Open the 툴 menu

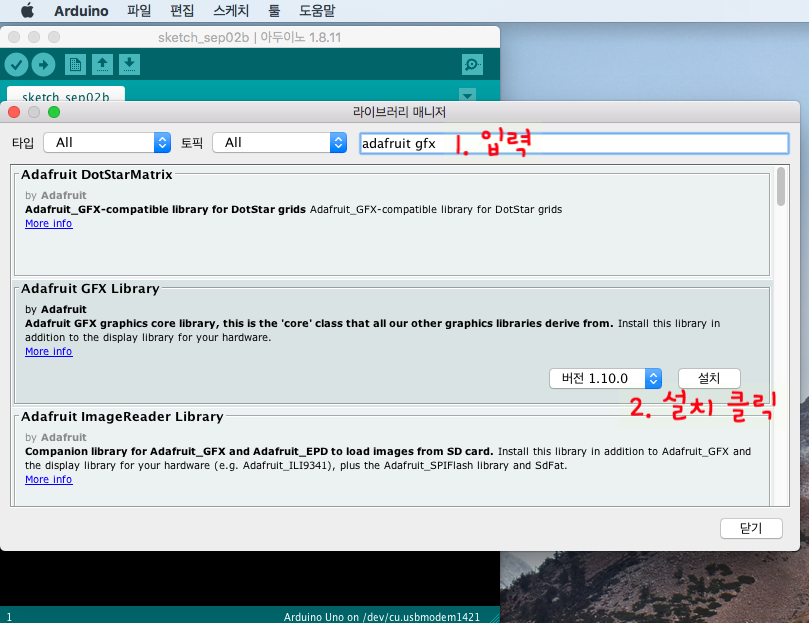click(x=274, y=10)
